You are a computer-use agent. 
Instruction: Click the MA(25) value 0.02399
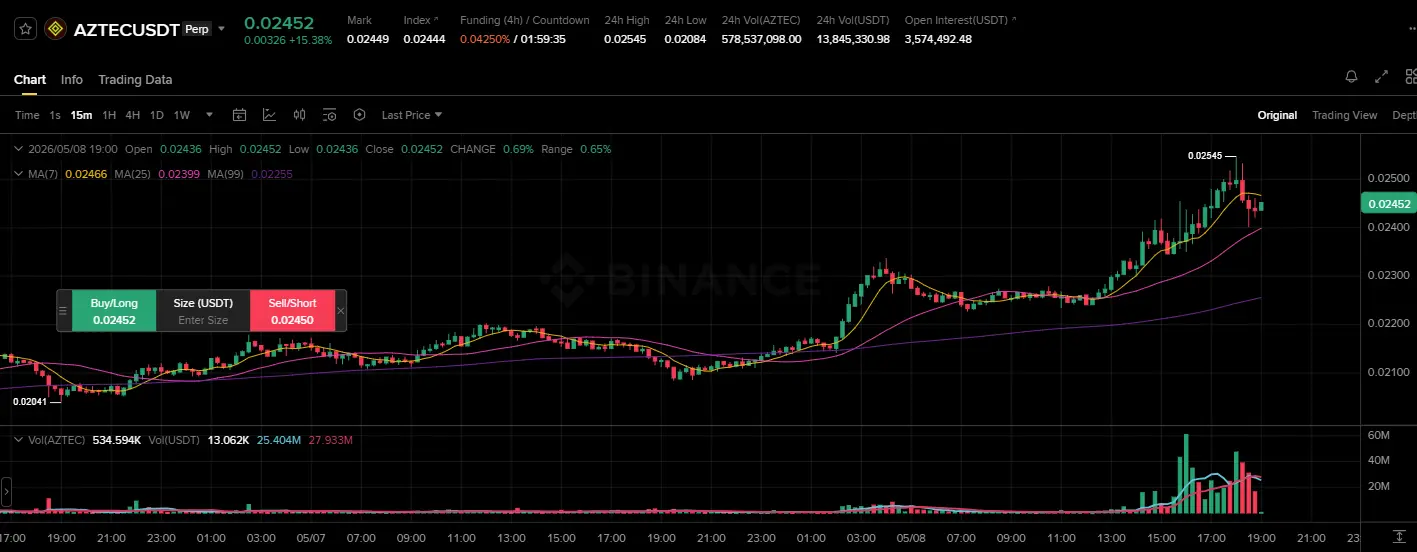[x=179, y=174]
